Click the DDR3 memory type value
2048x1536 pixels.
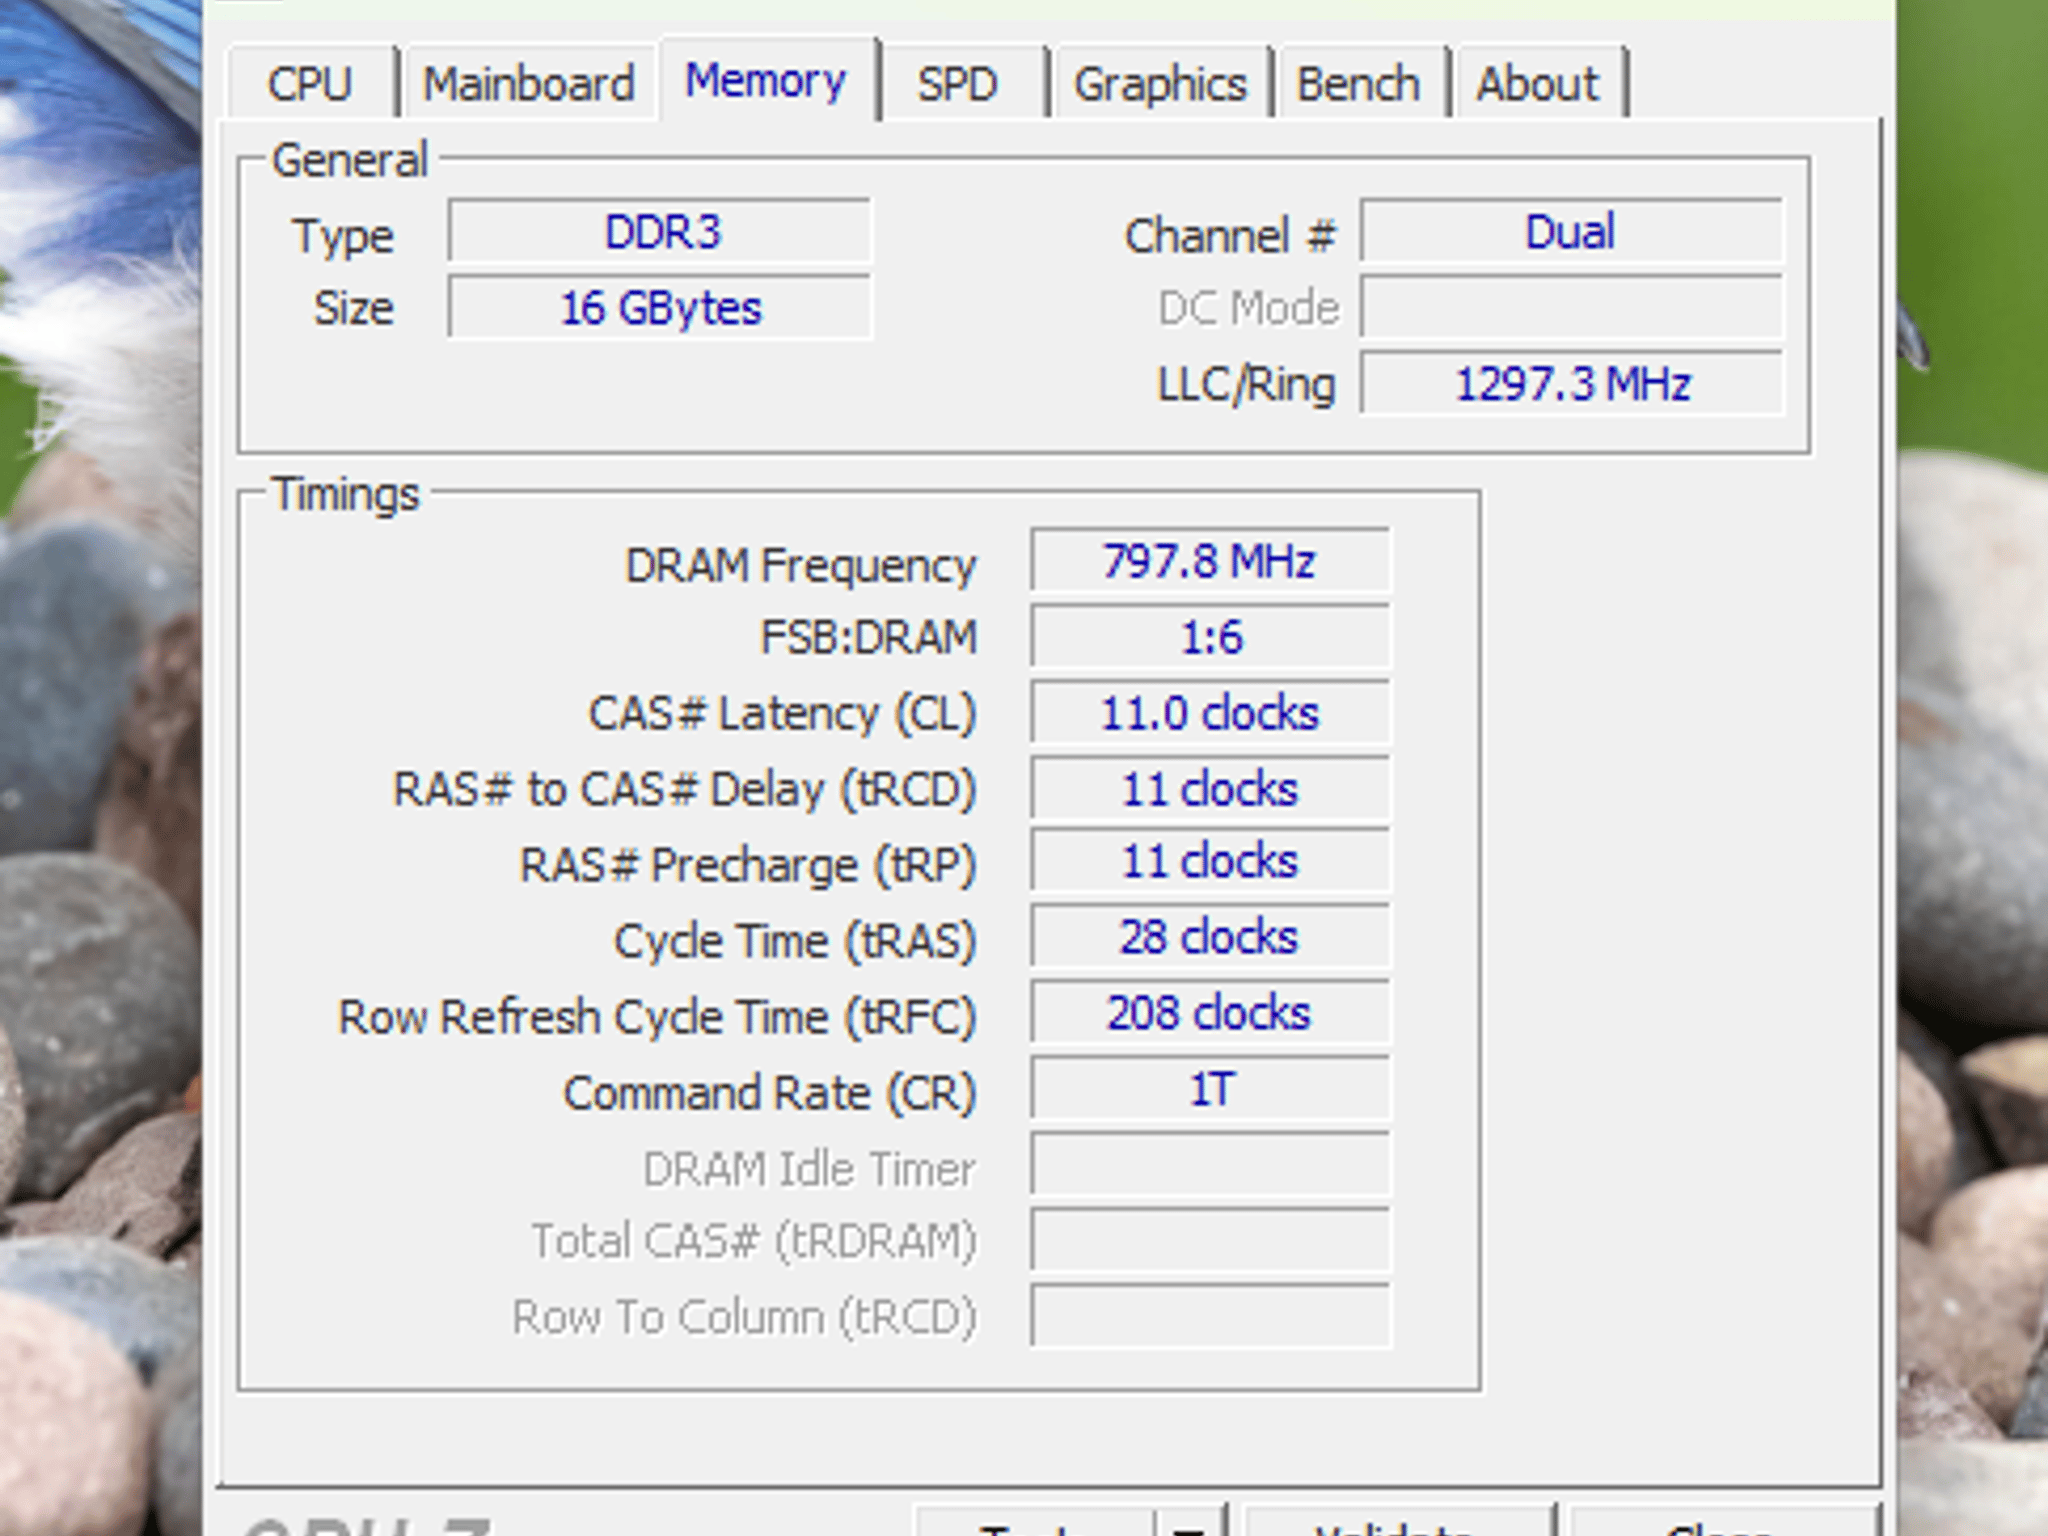660,232
